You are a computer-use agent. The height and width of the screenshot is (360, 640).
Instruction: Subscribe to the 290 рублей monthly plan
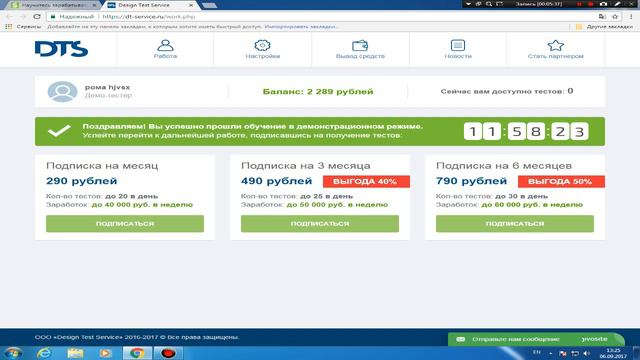(x=125, y=224)
